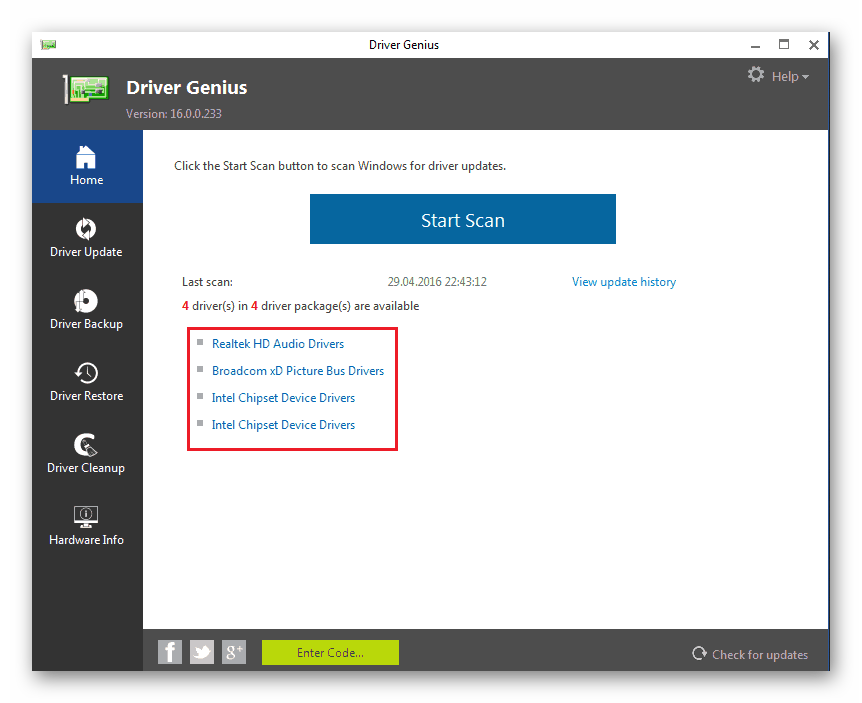Screen dimensions: 862x703
Task: Select the Driver Cleanup section
Action: pos(86,454)
